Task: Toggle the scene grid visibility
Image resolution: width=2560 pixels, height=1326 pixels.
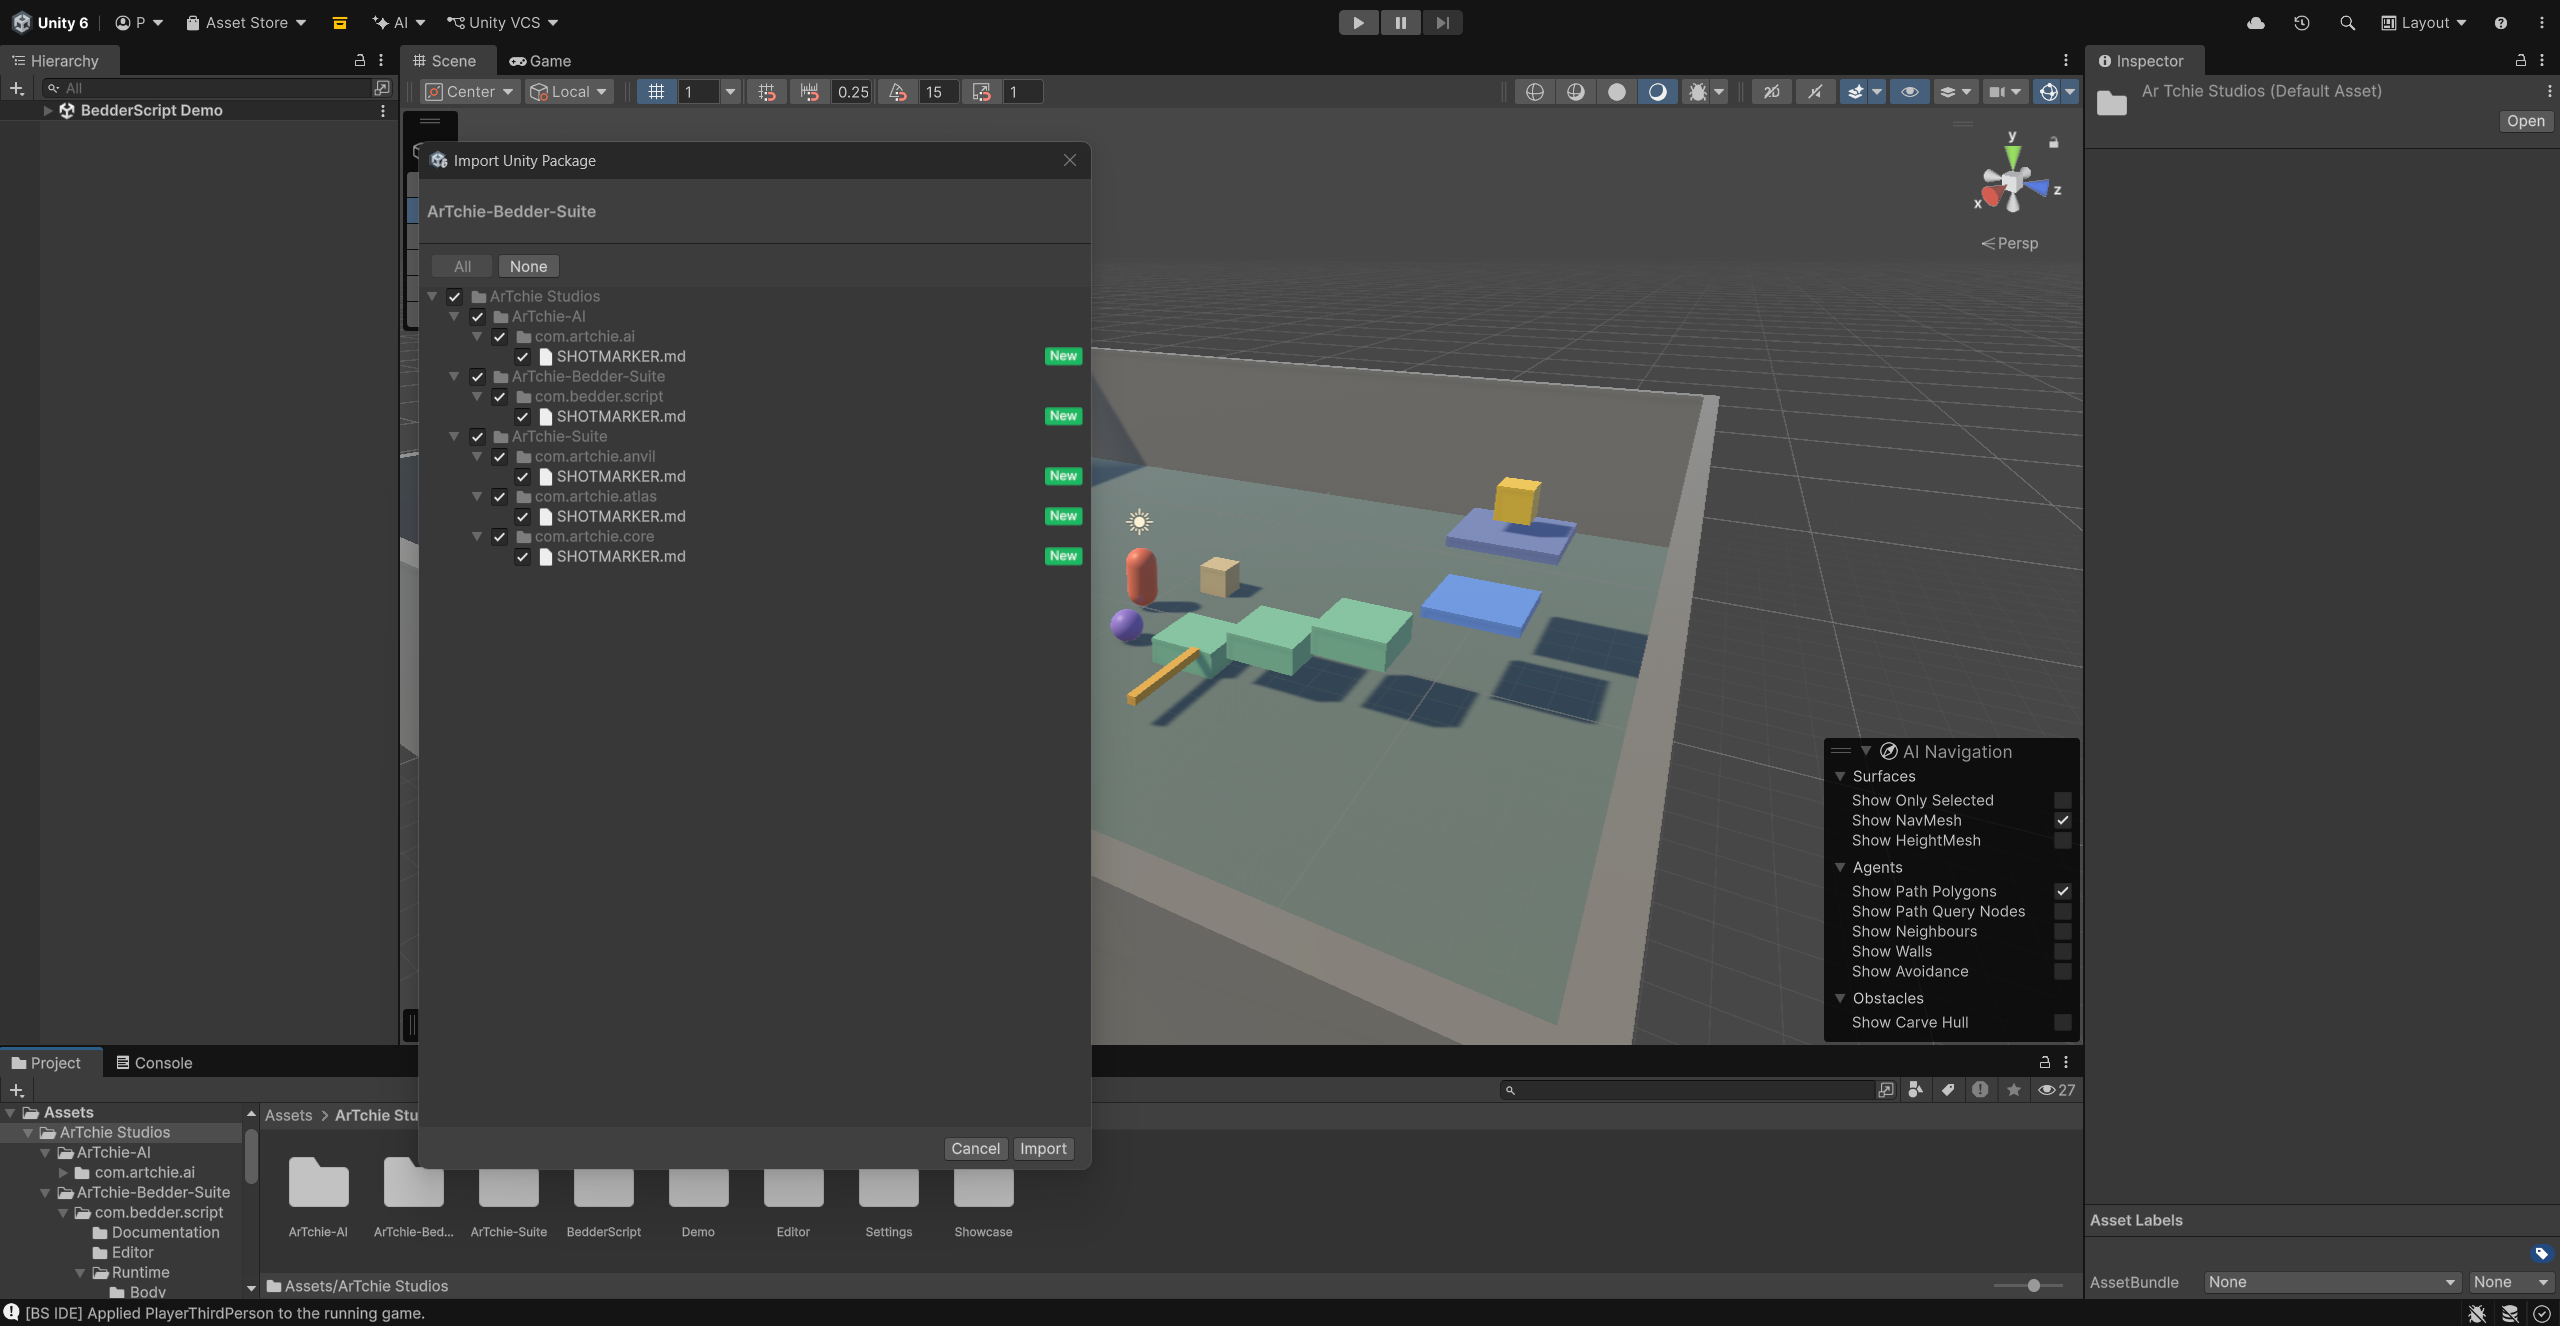Action: [656, 92]
